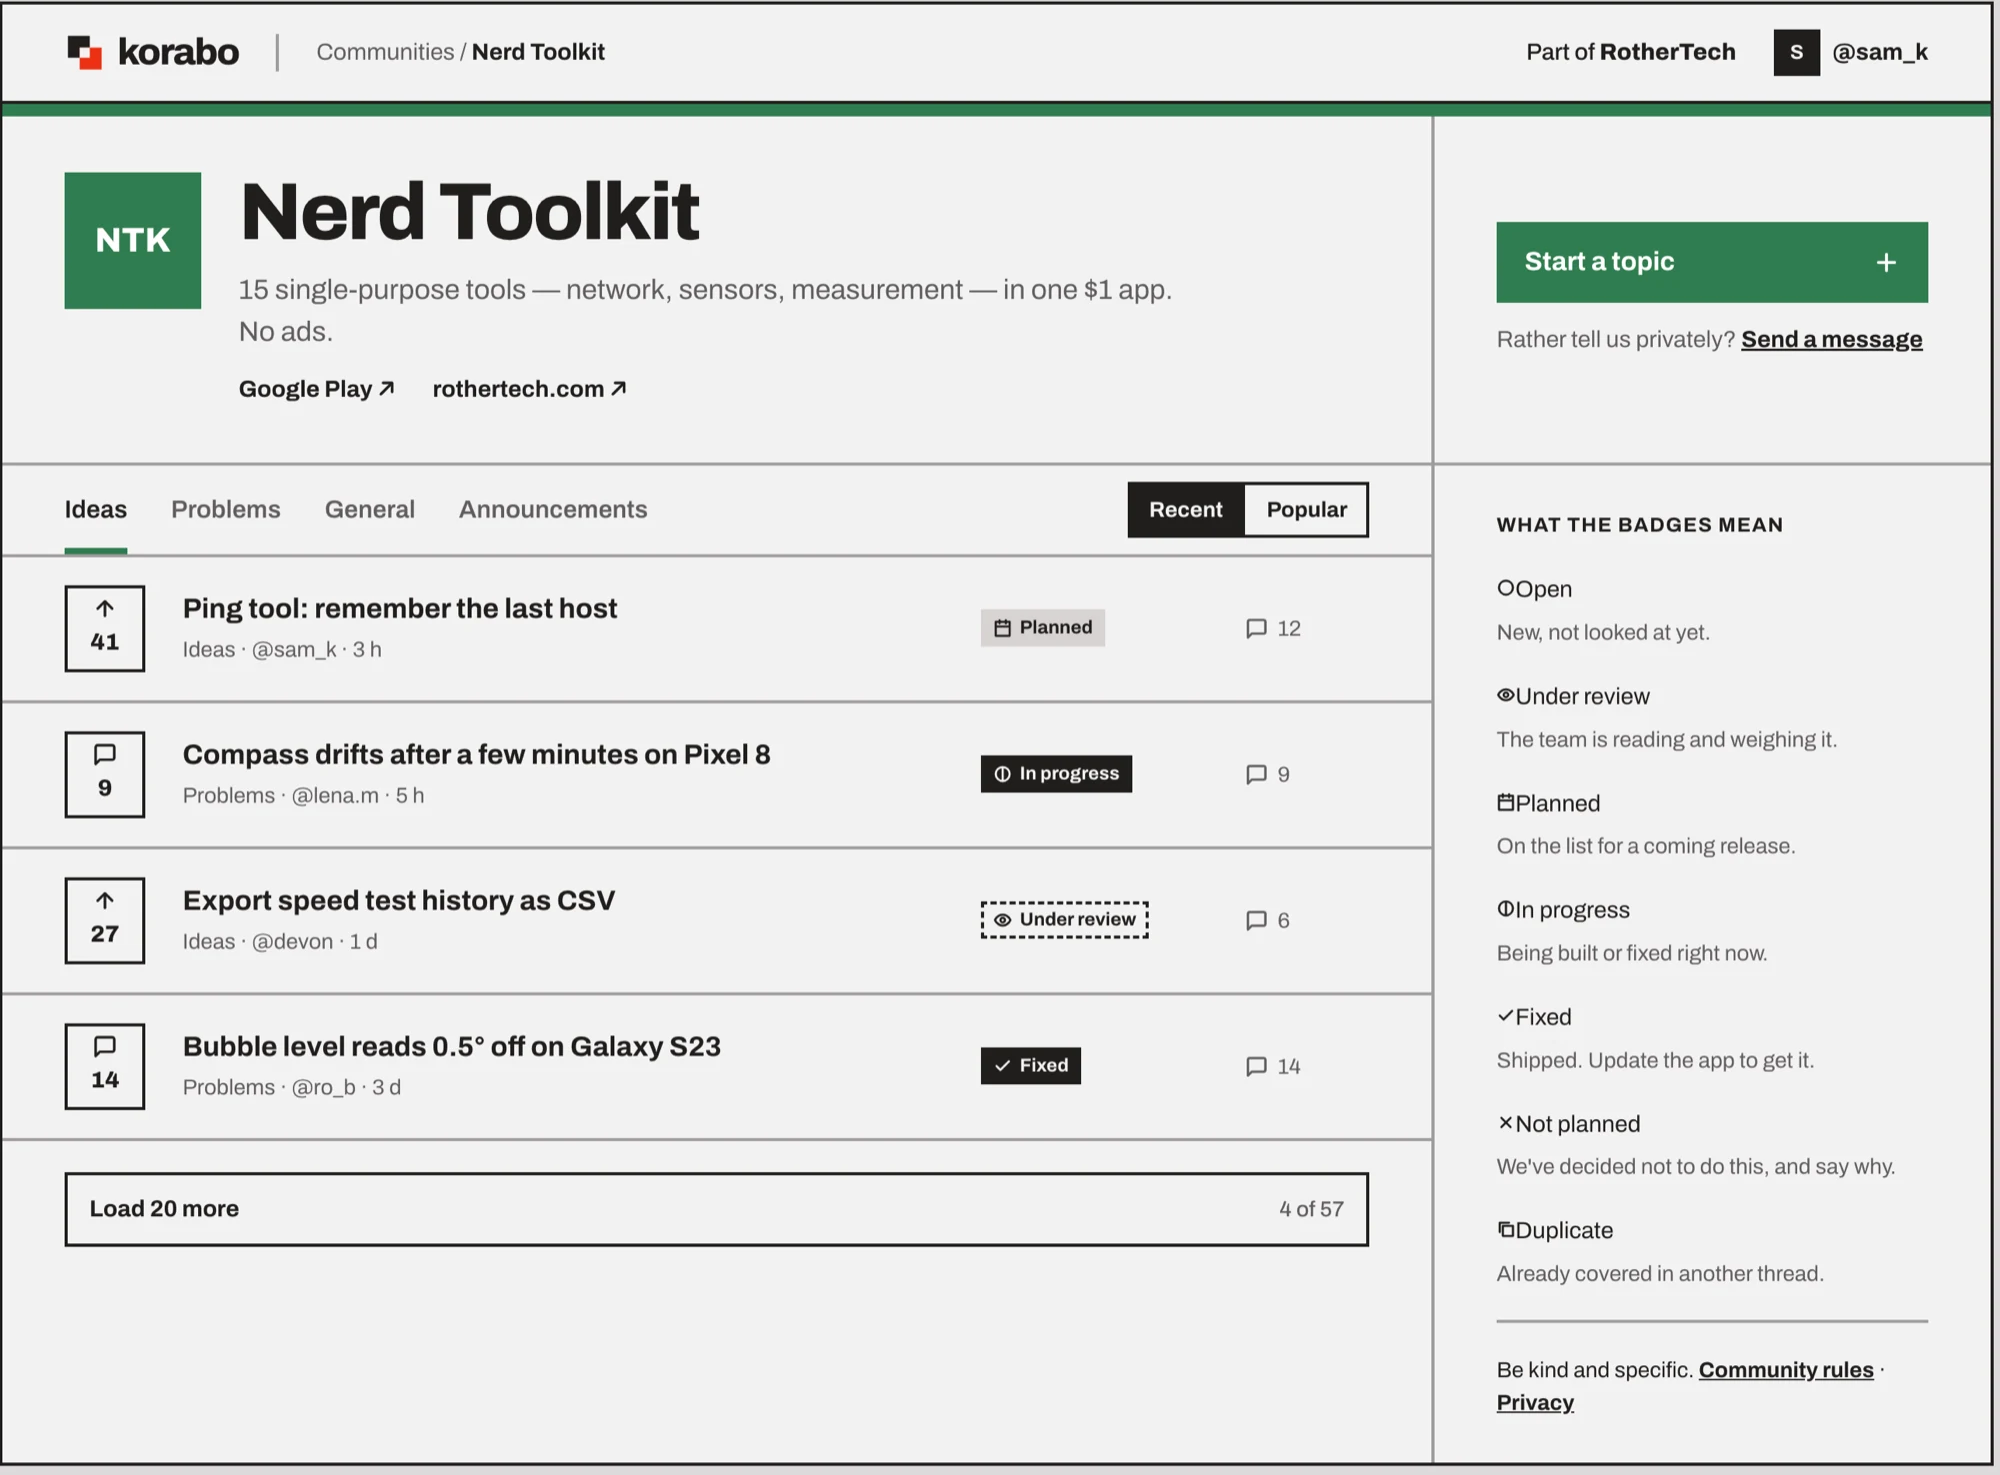Go to the Announcements tab
The image size is (2000, 1475).
[553, 510]
